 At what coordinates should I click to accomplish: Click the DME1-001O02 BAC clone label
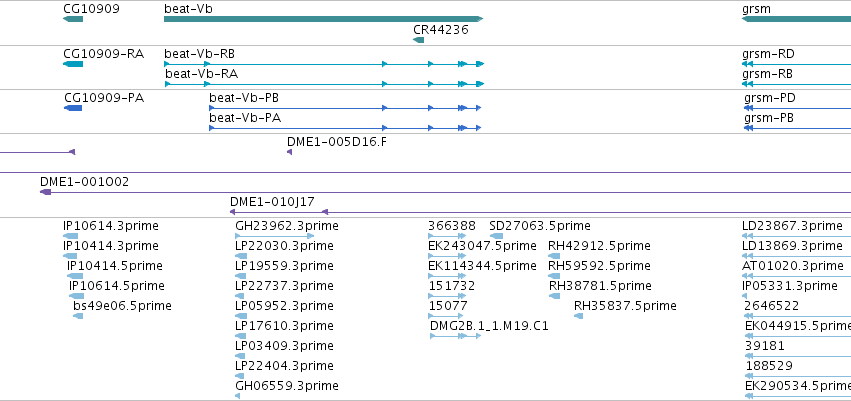coord(85,182)
